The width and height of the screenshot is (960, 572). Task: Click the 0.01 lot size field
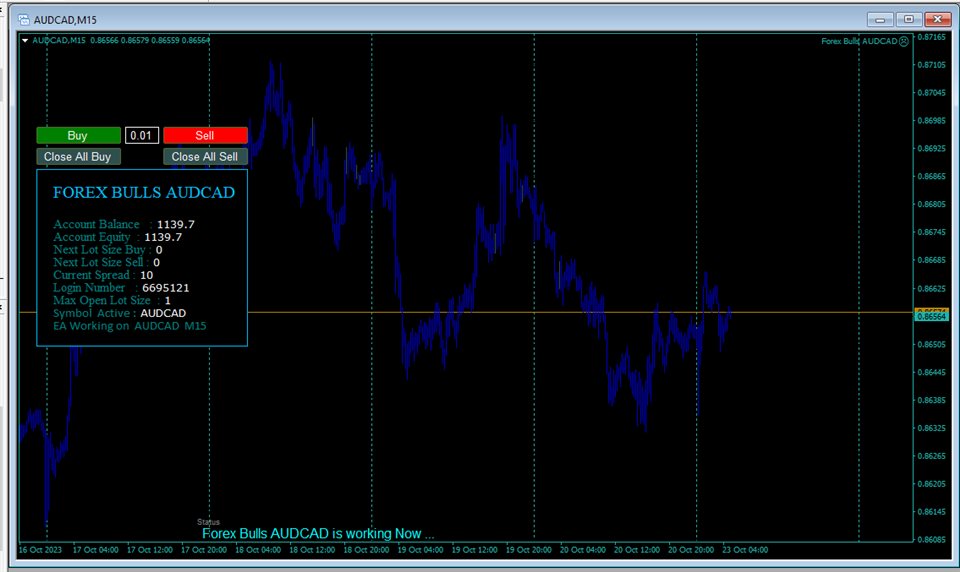point(141,135)
